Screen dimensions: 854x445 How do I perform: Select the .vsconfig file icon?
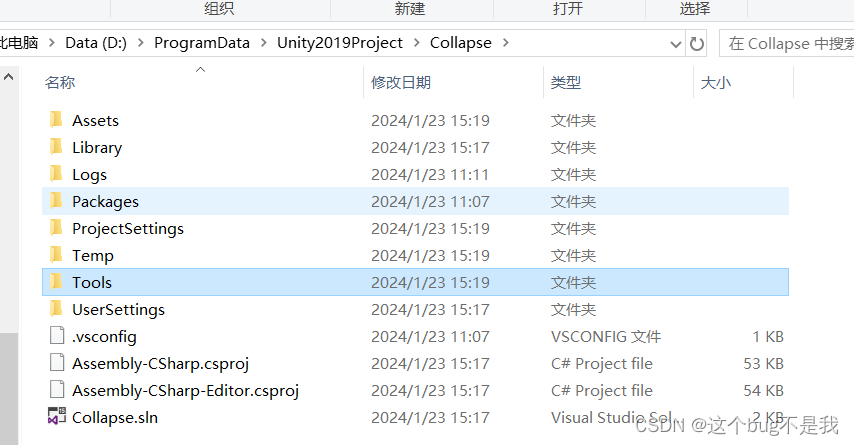pyautogui.click(x=57, y=336)
